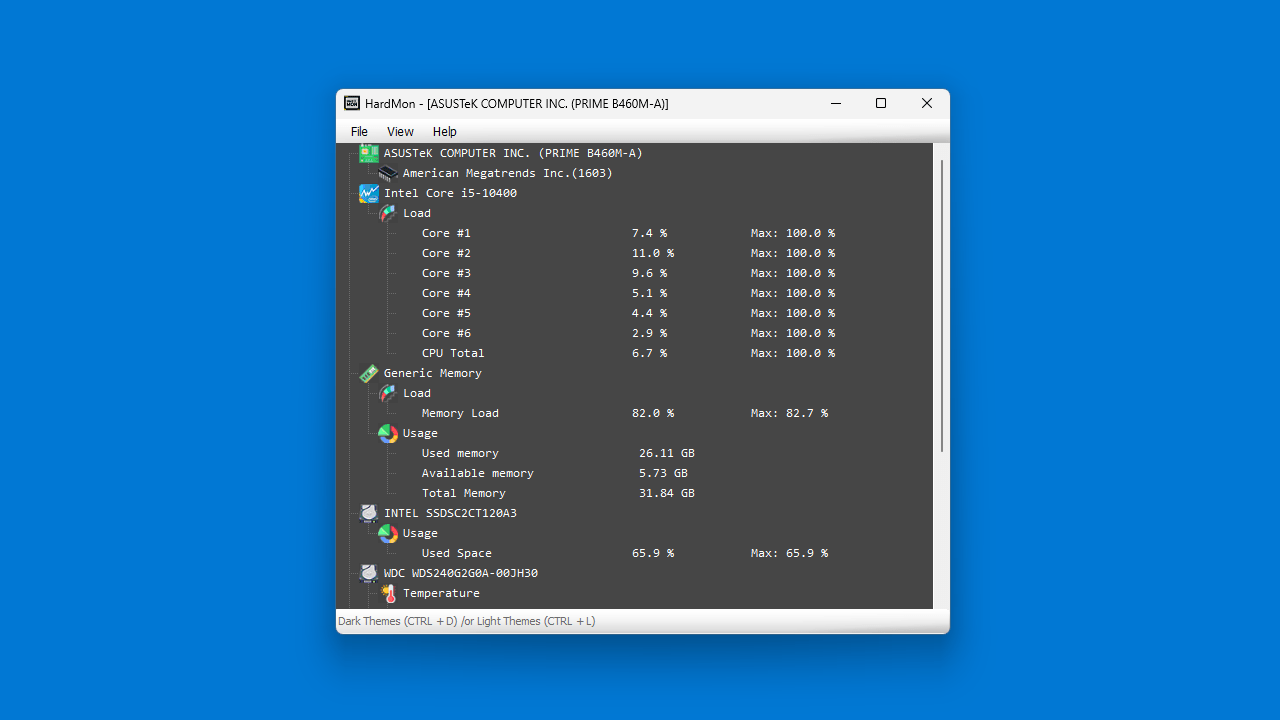Select the Used memory row
Viewport: 1280px width, 720px height.
point(558,453)
